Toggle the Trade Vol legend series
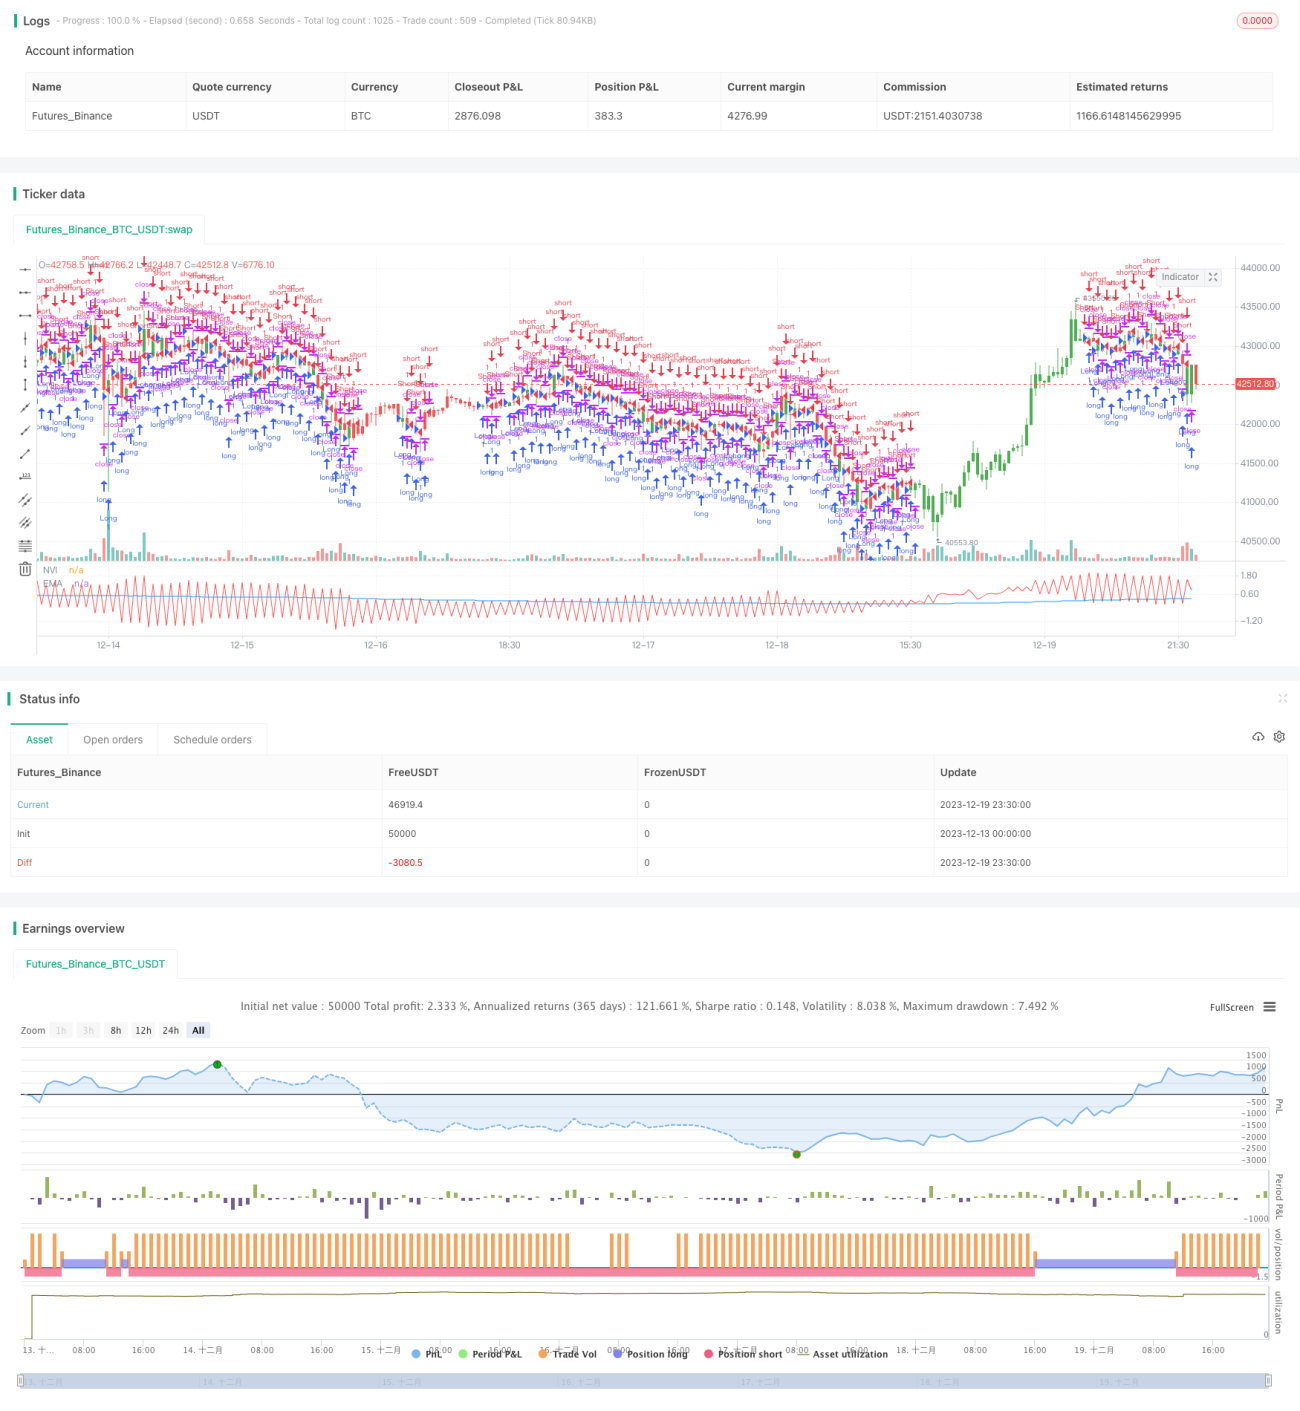 tap(567, 1354)
